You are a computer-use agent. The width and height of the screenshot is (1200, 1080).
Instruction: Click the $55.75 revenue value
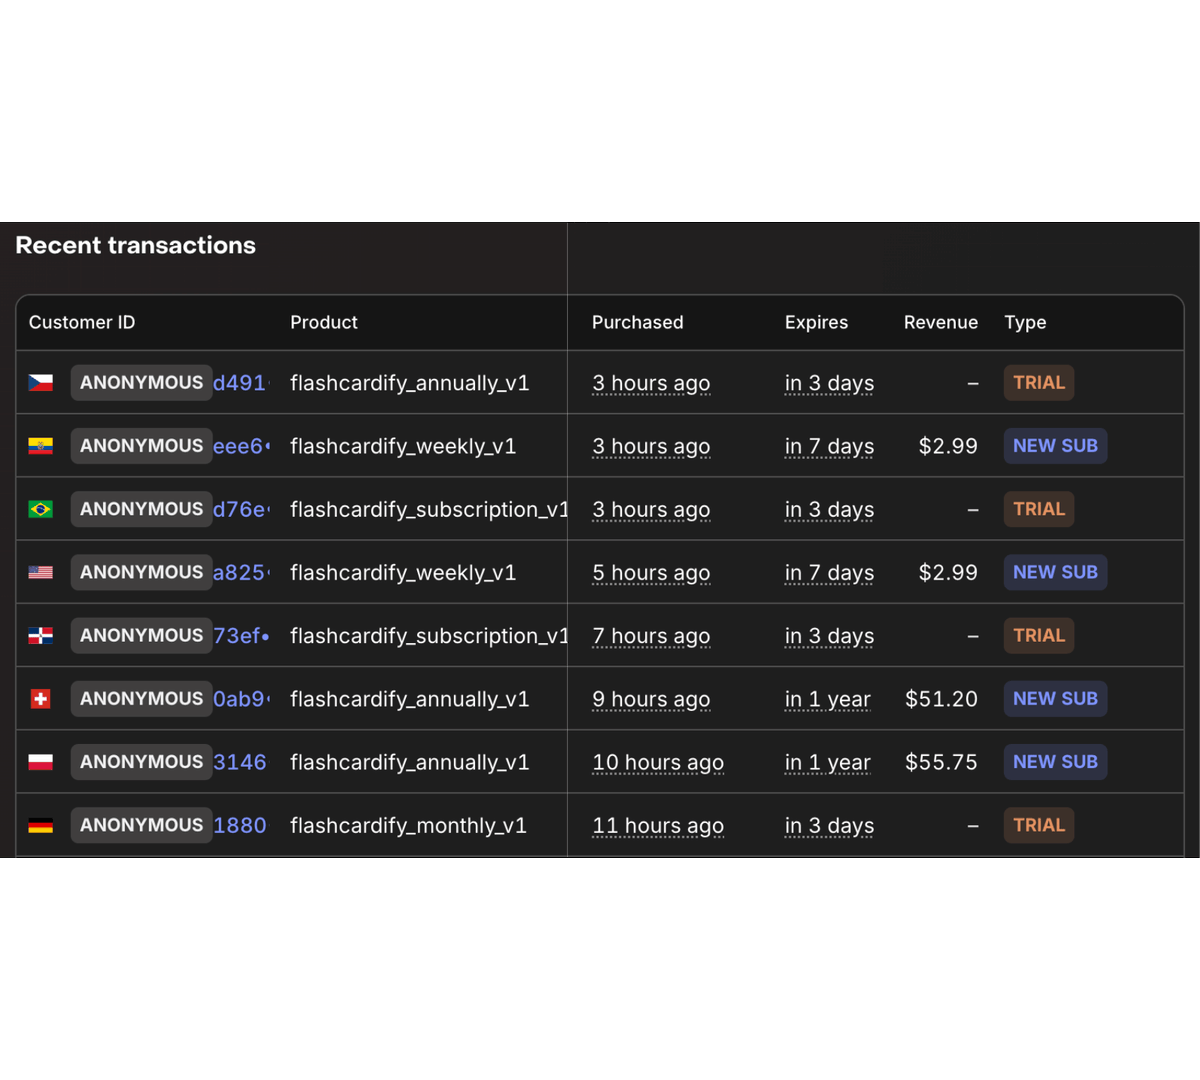[941, 762]
